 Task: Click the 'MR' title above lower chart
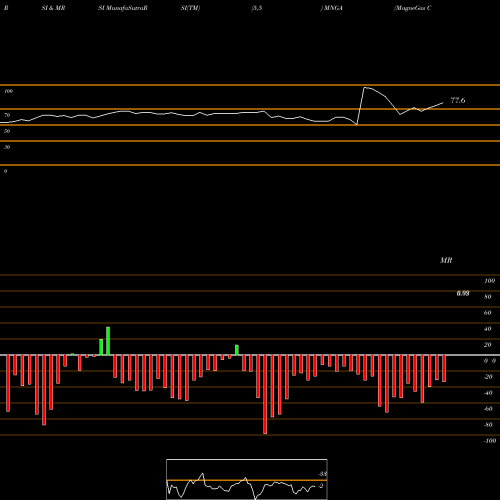tap(446, 260)
